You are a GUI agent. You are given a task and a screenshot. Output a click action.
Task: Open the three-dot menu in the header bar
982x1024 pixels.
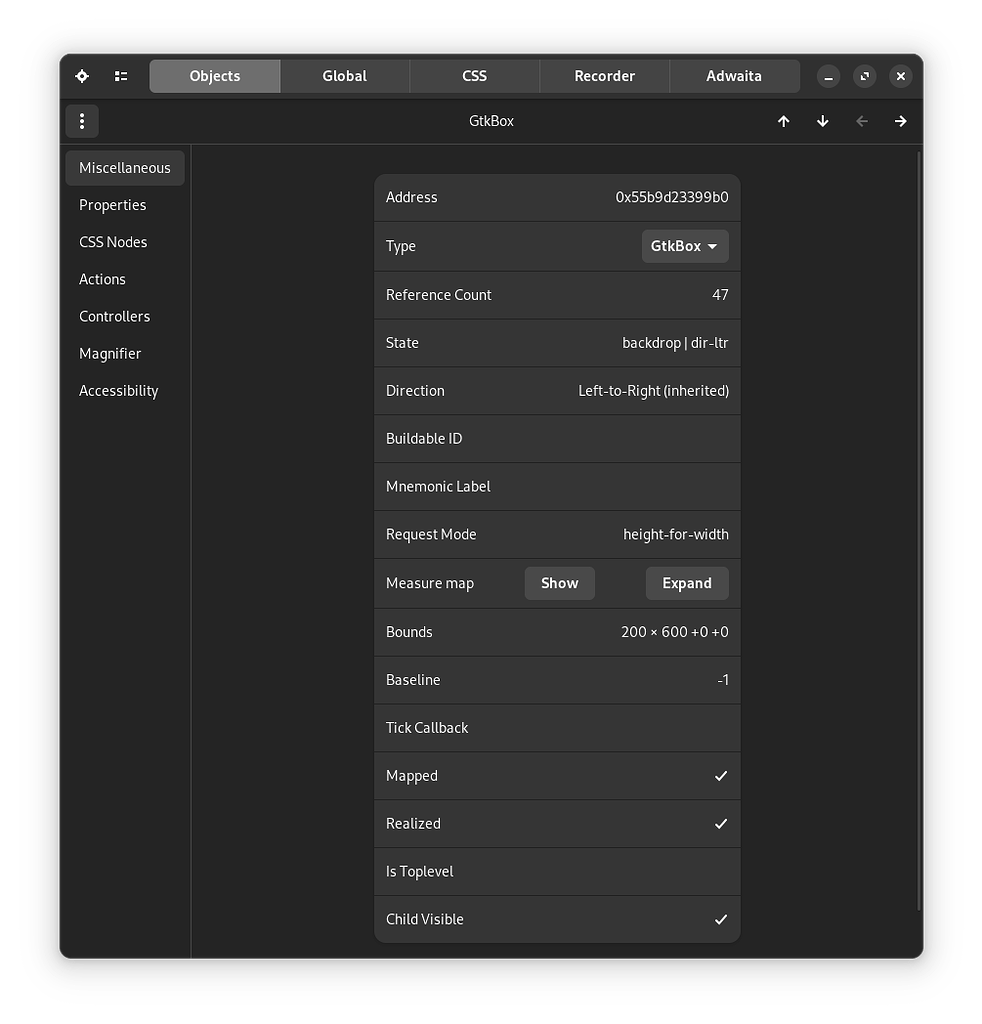tap(81, 120)
